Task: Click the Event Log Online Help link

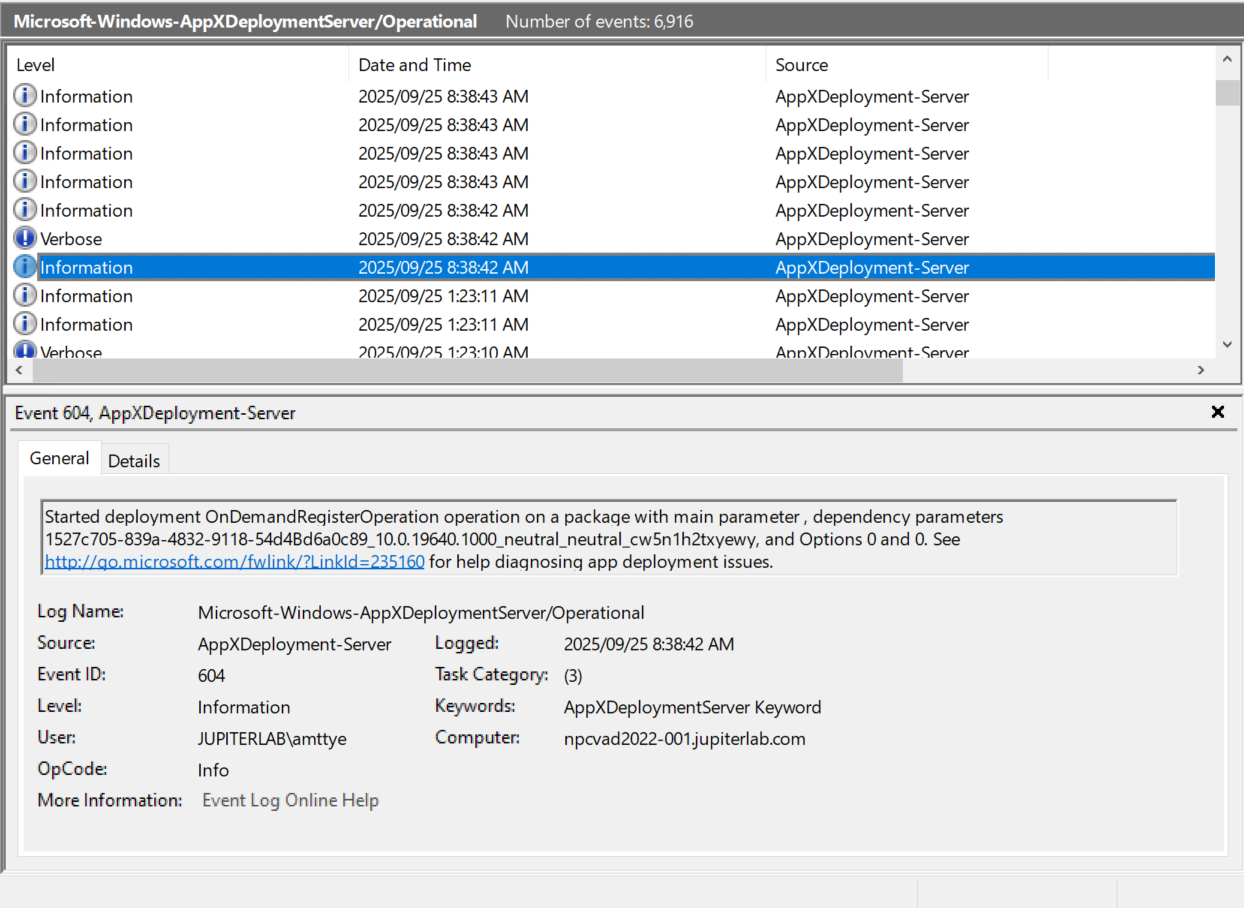Action: [x=290, y=800]
